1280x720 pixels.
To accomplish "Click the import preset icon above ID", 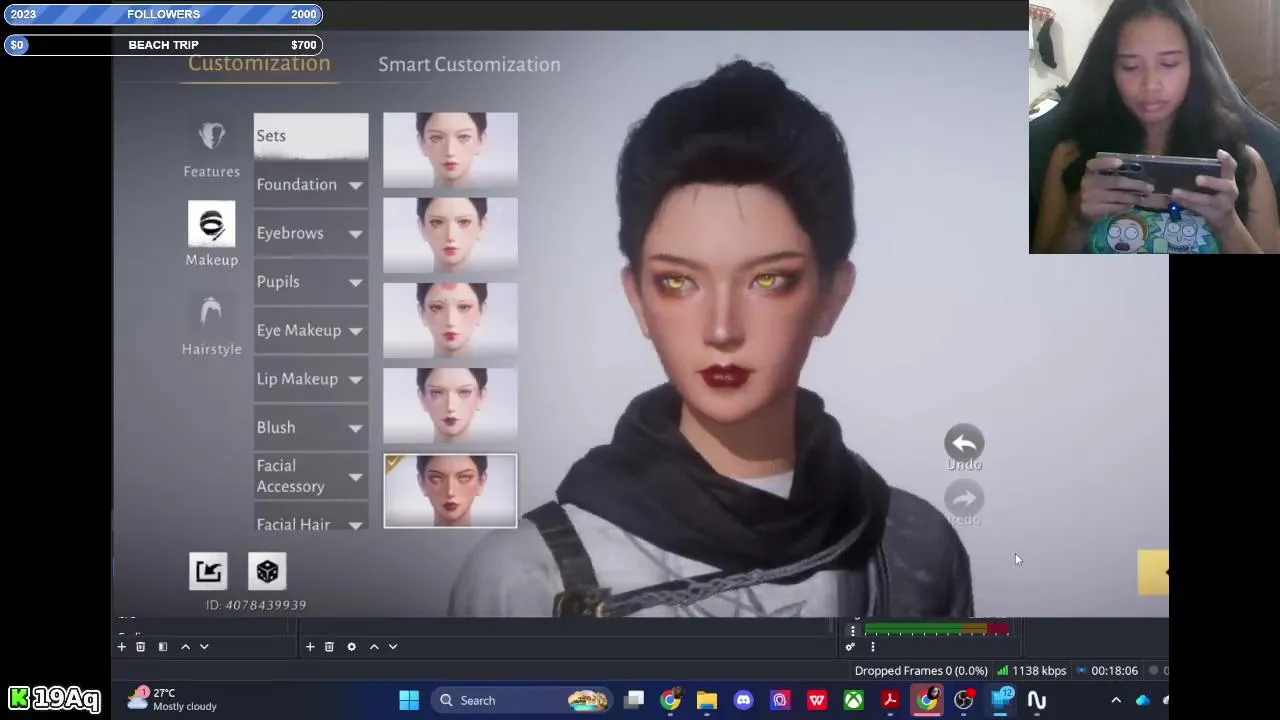I will click(x=208, y=571).
